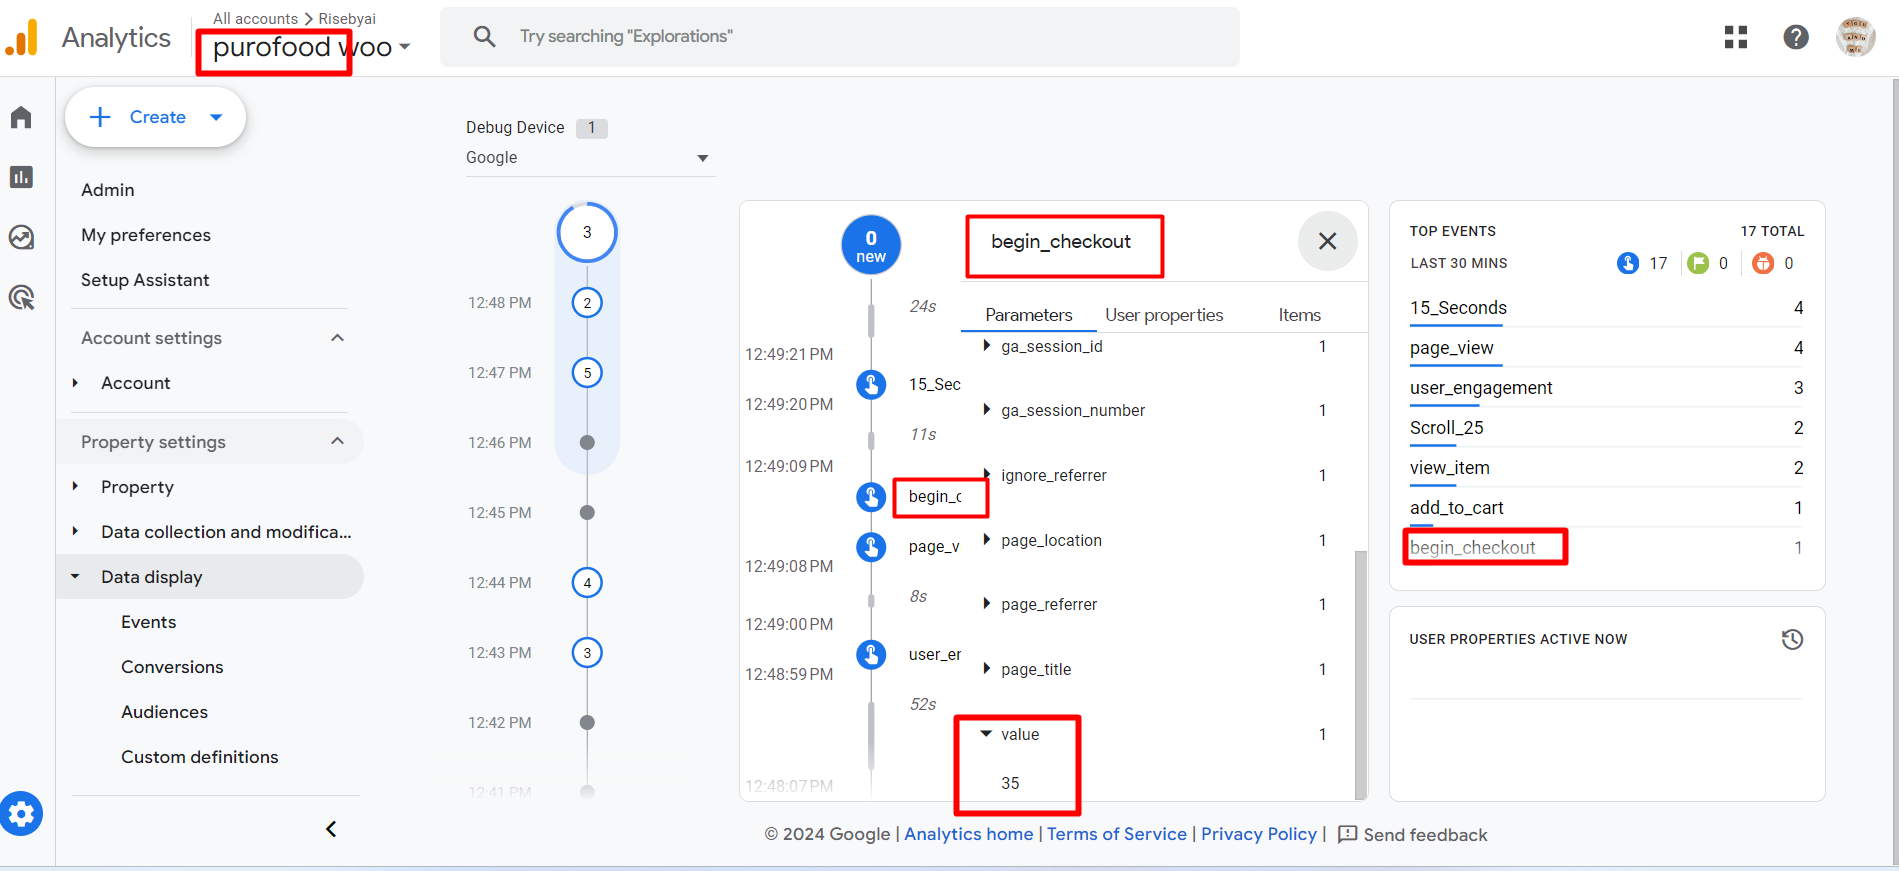The width and height of the screenshot is (1899, 871).
Task: Close the begin_checkout event details panel
Action: pos(1327,241)
